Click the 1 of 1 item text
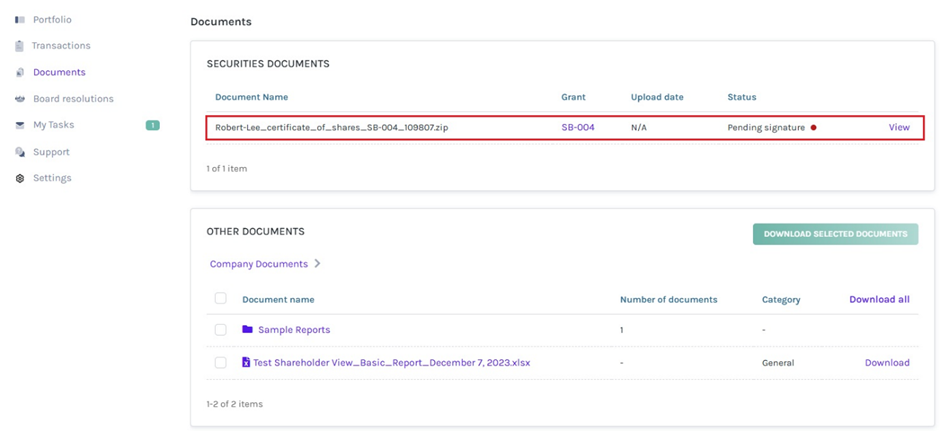This screenshot has width=940, height=431. click(x=227, y=168)
